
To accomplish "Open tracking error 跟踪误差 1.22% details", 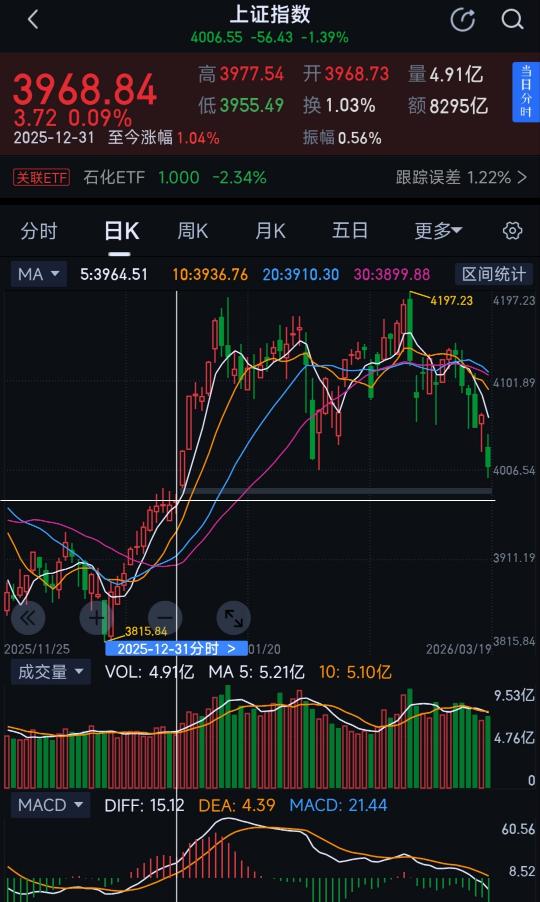I will [462, 177].
